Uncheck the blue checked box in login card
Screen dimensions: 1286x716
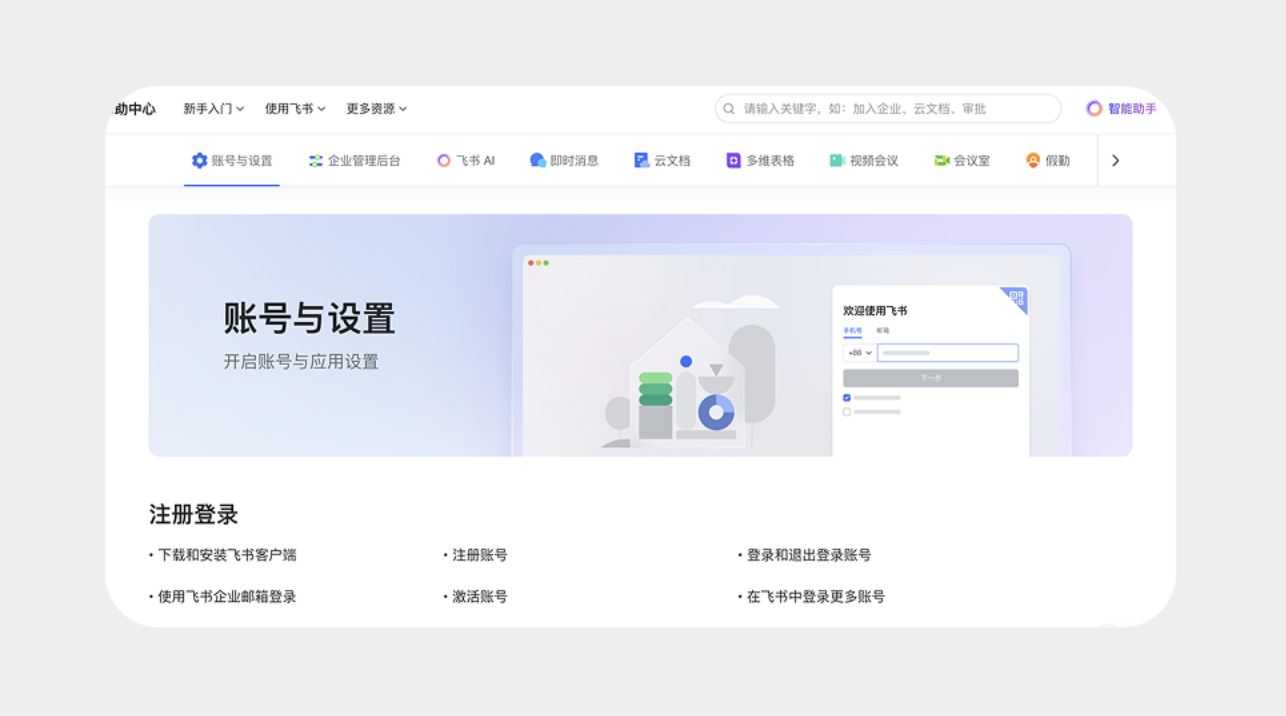click(x=847, y=398)
